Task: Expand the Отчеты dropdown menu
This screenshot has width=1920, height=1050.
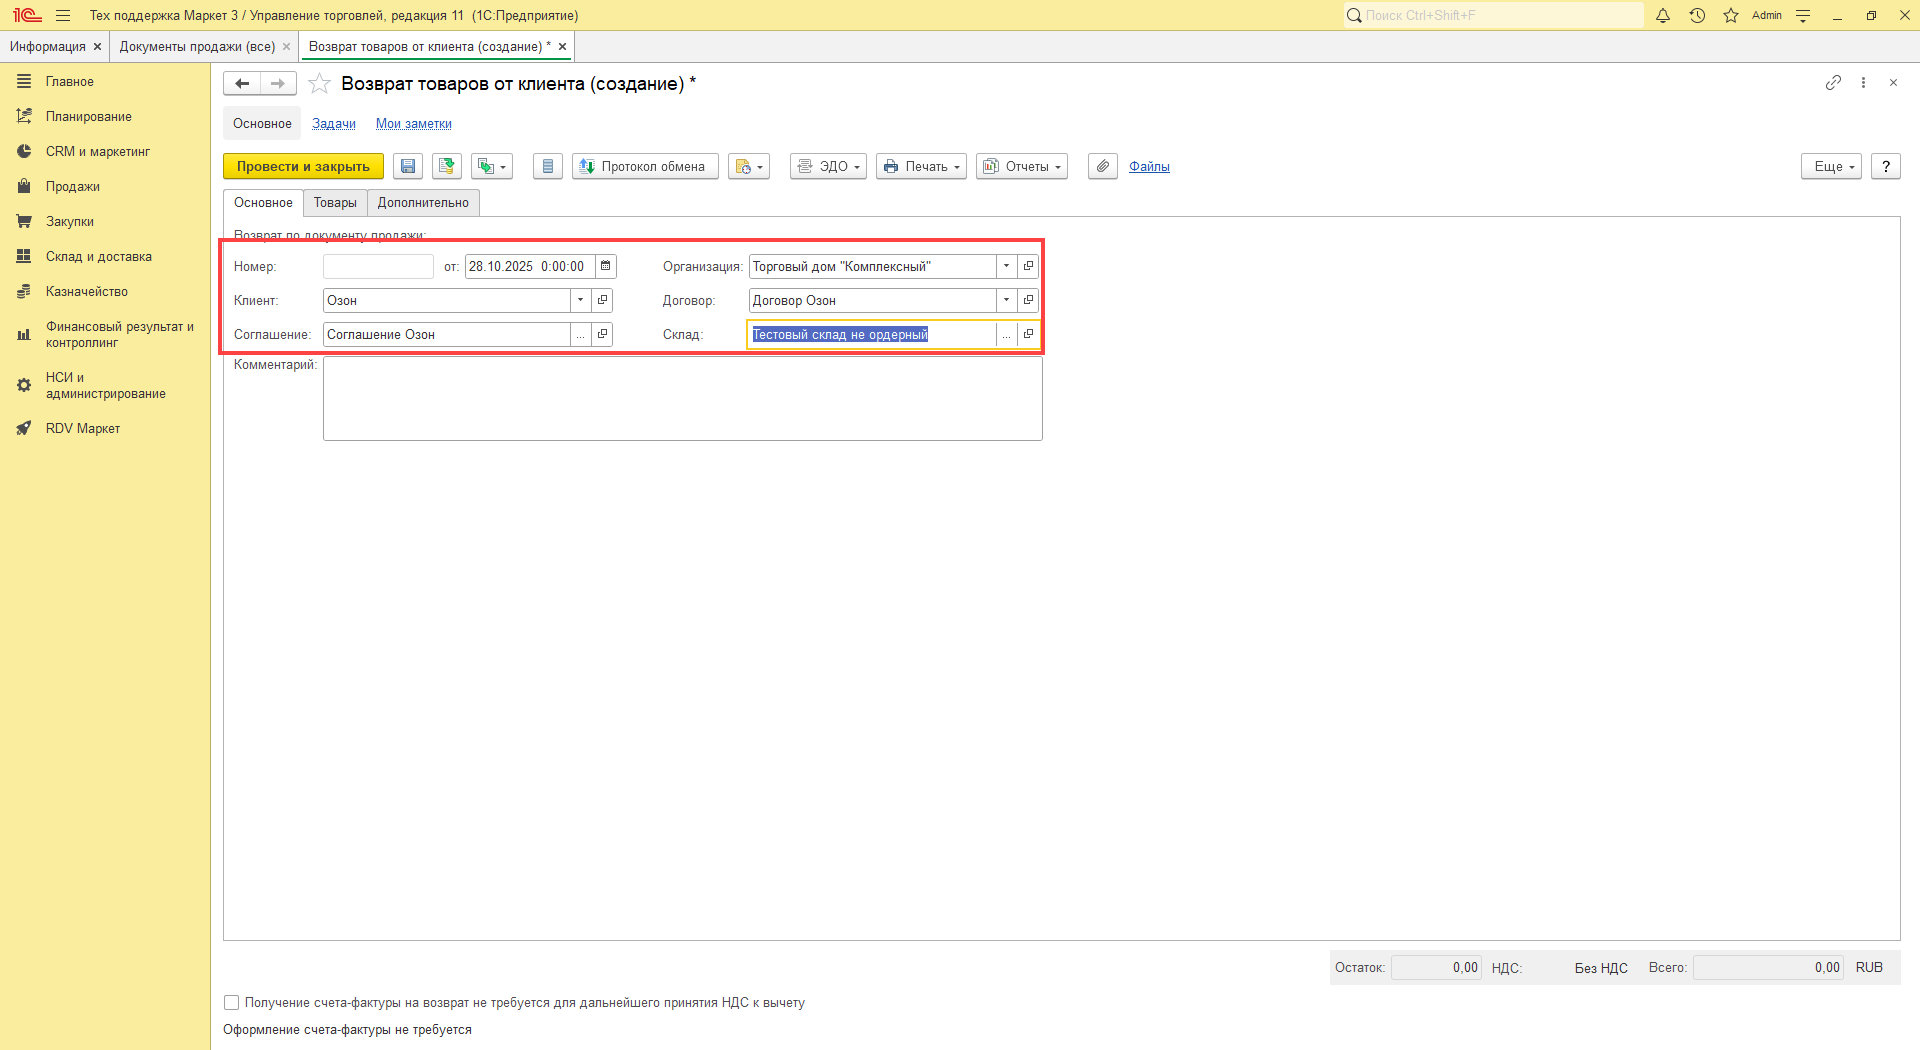Action: click(1022, 166)
